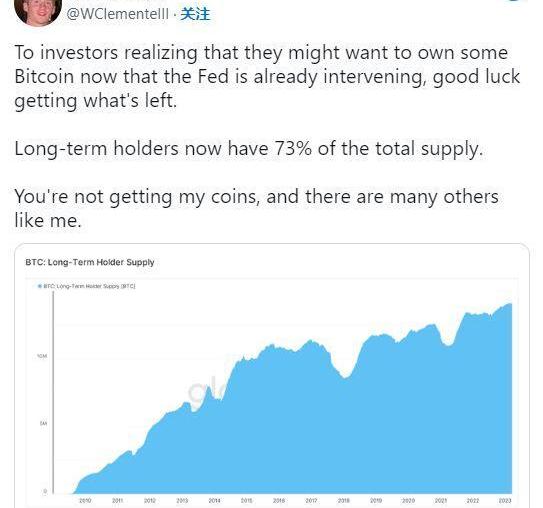Open the Long-Term Holder Supply chart image

click(272, 376)
